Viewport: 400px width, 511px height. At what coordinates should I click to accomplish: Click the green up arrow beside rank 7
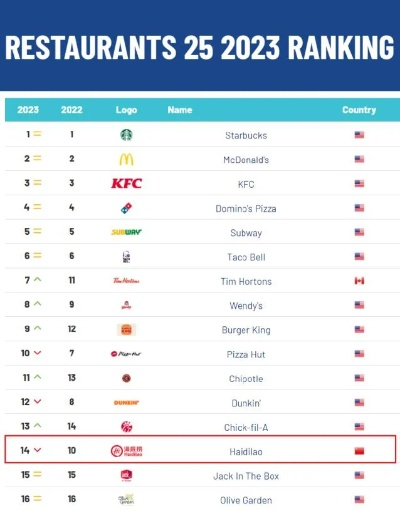point(38,280)
